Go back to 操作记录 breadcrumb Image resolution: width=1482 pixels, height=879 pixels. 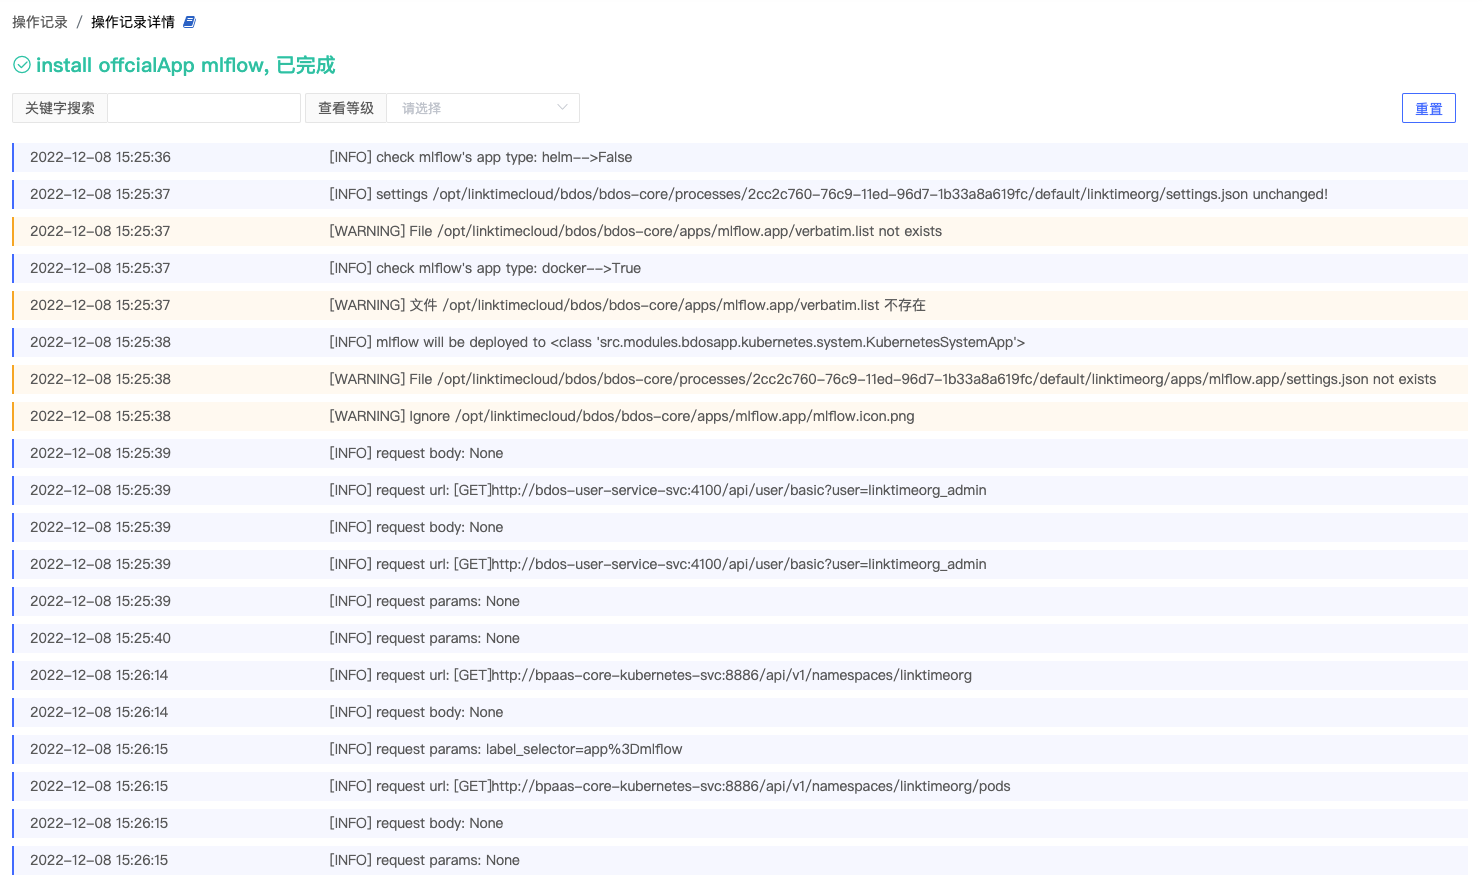click(x=40, y=22)
